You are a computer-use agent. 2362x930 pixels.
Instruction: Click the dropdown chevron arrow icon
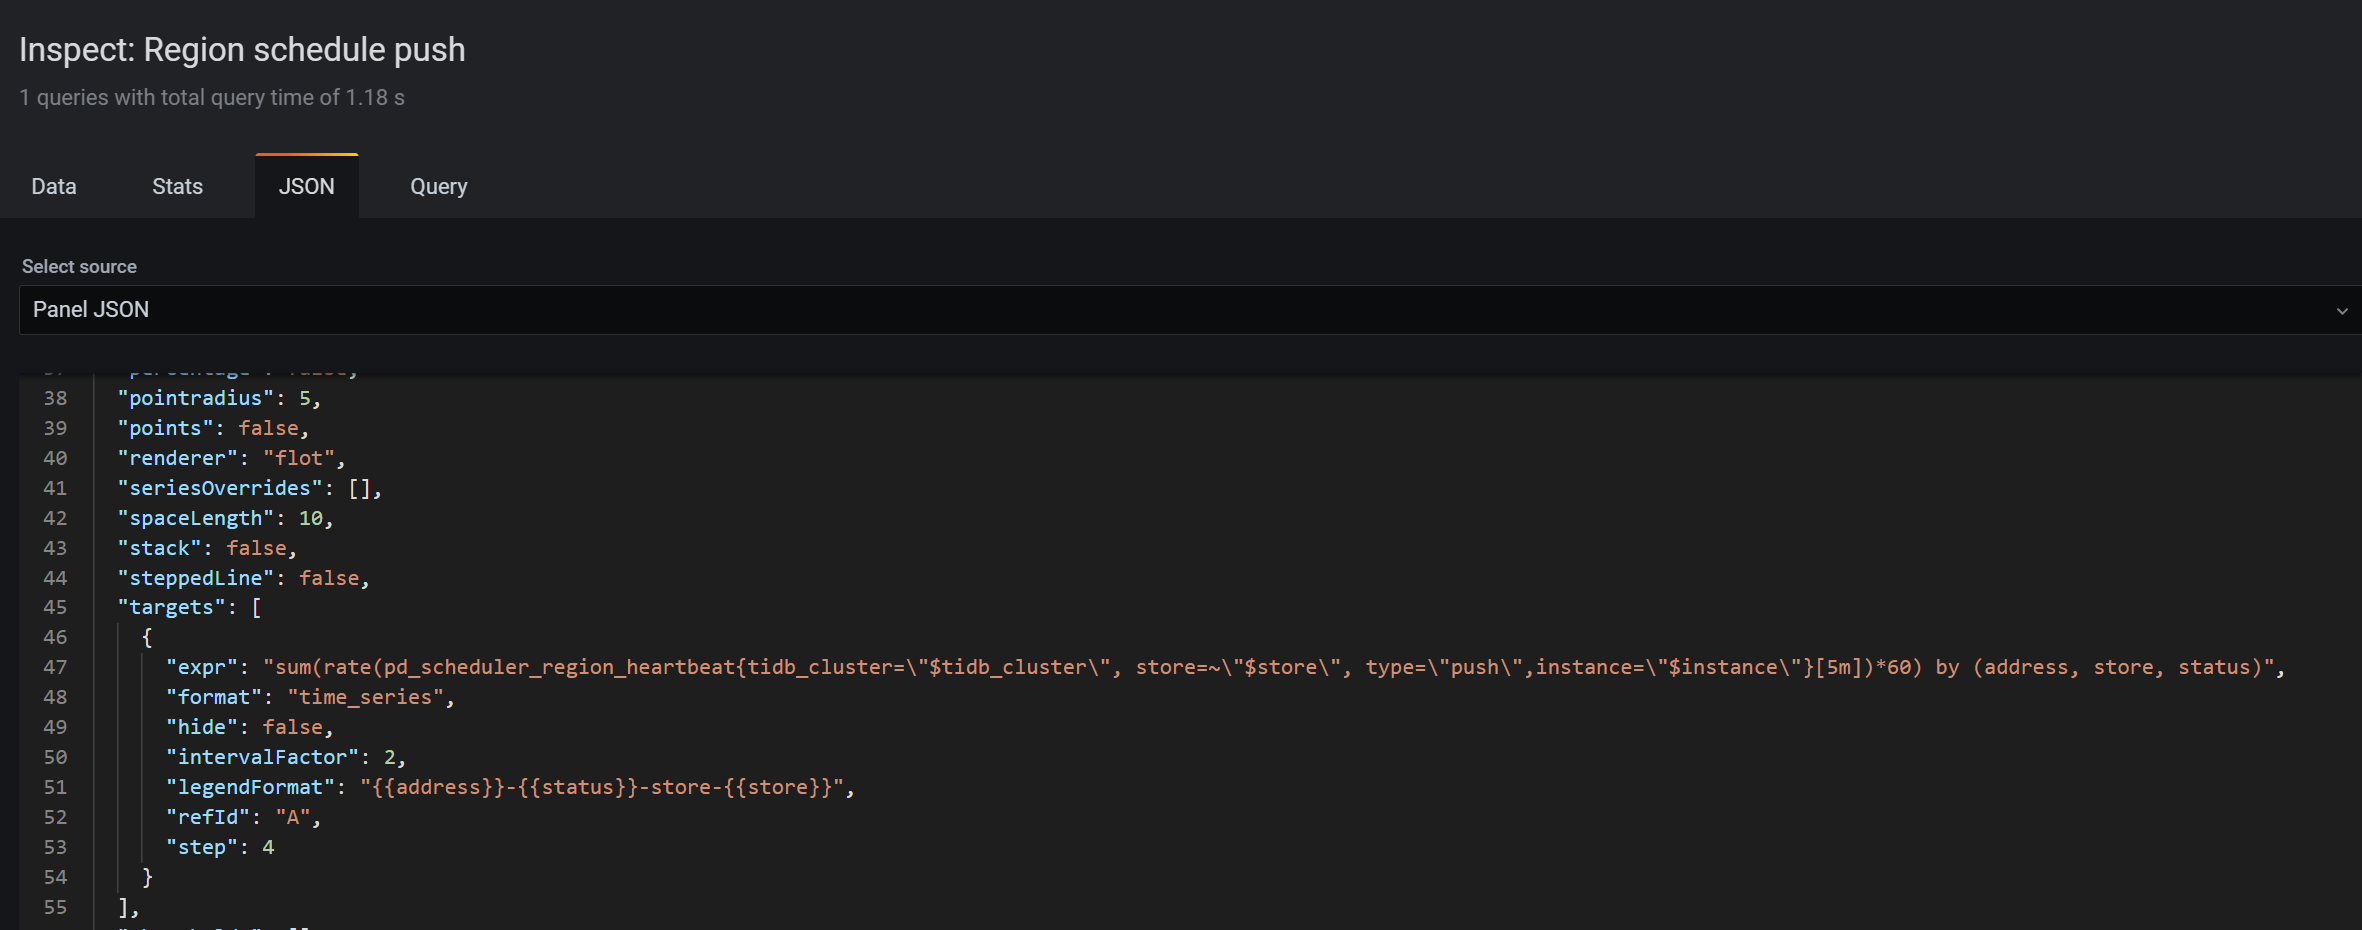point(2342,311)
